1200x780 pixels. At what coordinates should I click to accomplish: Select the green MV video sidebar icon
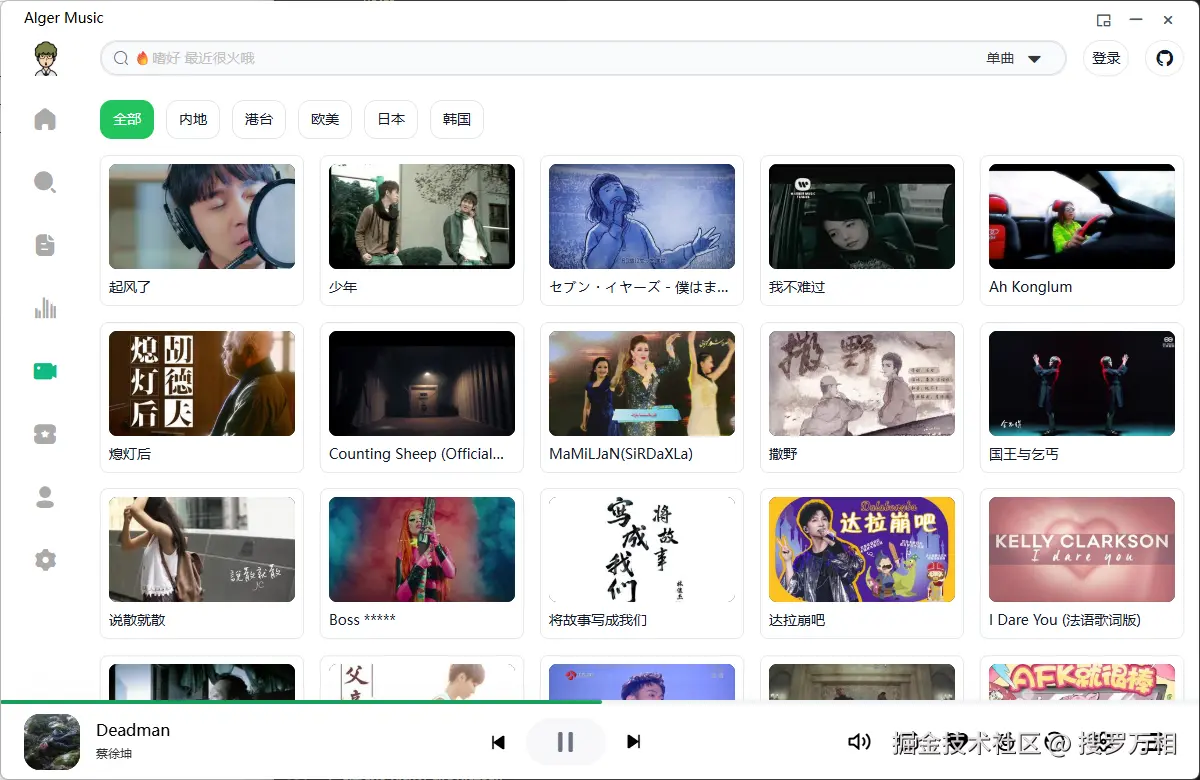[x=45, y=371]
